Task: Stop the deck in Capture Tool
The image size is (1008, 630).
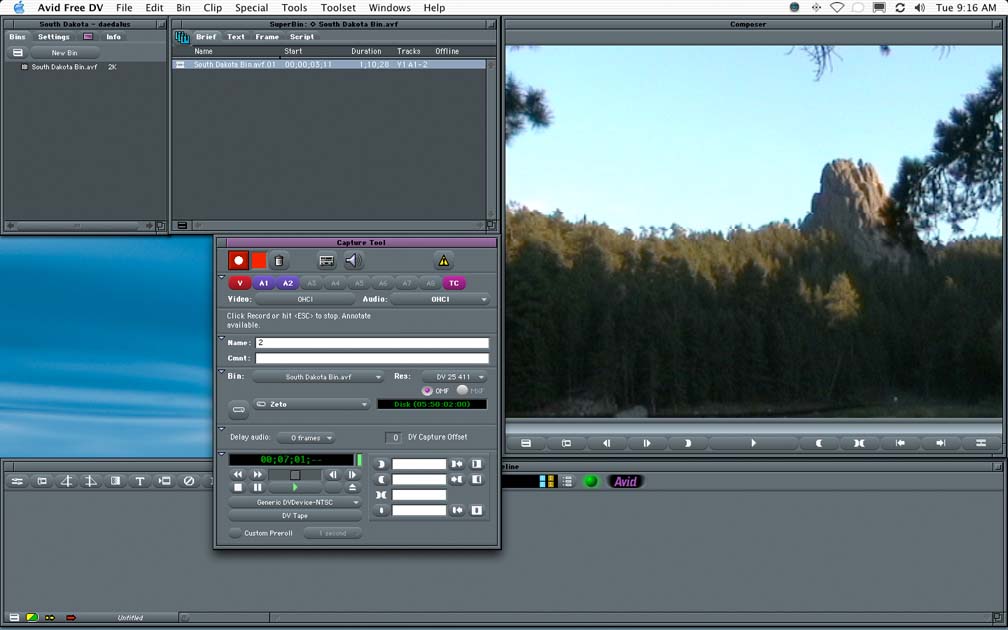Action: pyautogui.click(x=238, y=487)
